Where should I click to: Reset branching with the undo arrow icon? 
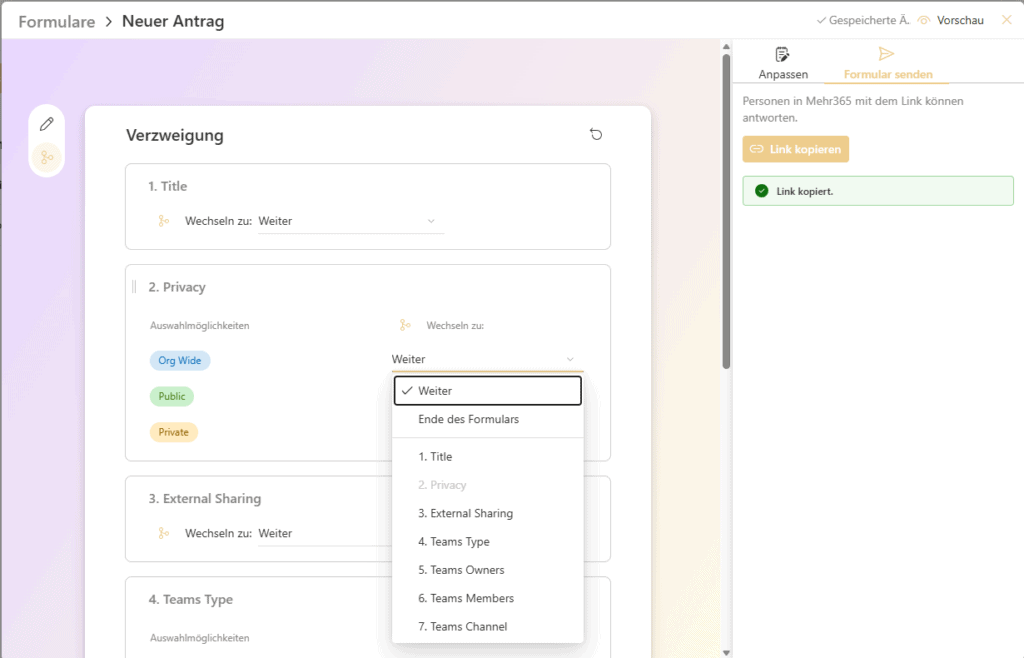(x=596, y=134)
